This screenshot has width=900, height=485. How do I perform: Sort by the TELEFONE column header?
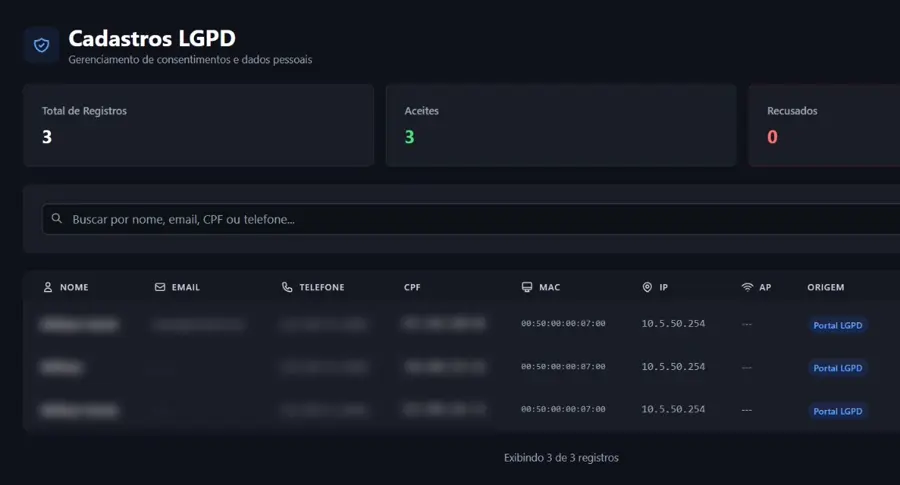click(x=321, y=287)
